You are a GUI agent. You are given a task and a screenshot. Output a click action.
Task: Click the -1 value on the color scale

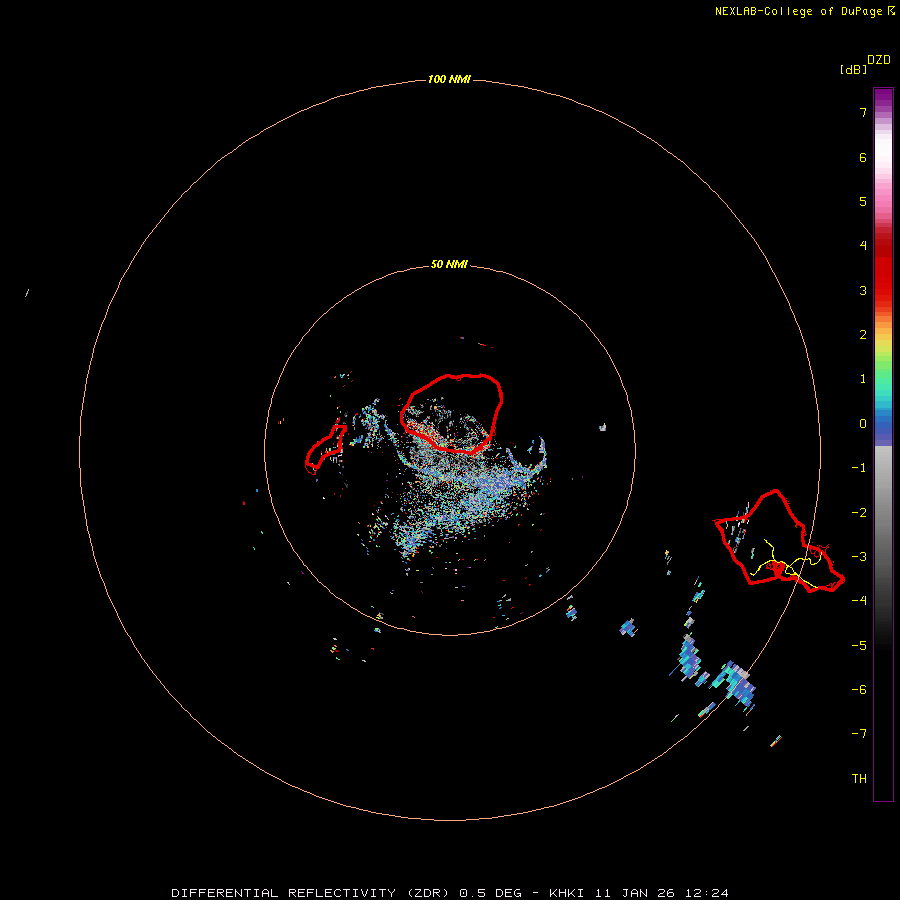pos(859,468)
